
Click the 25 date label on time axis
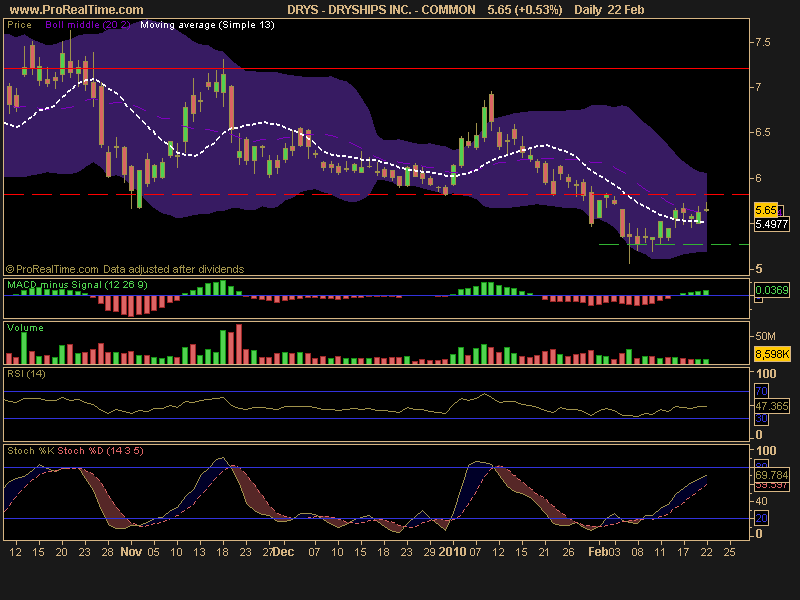(x=730, y=552)
